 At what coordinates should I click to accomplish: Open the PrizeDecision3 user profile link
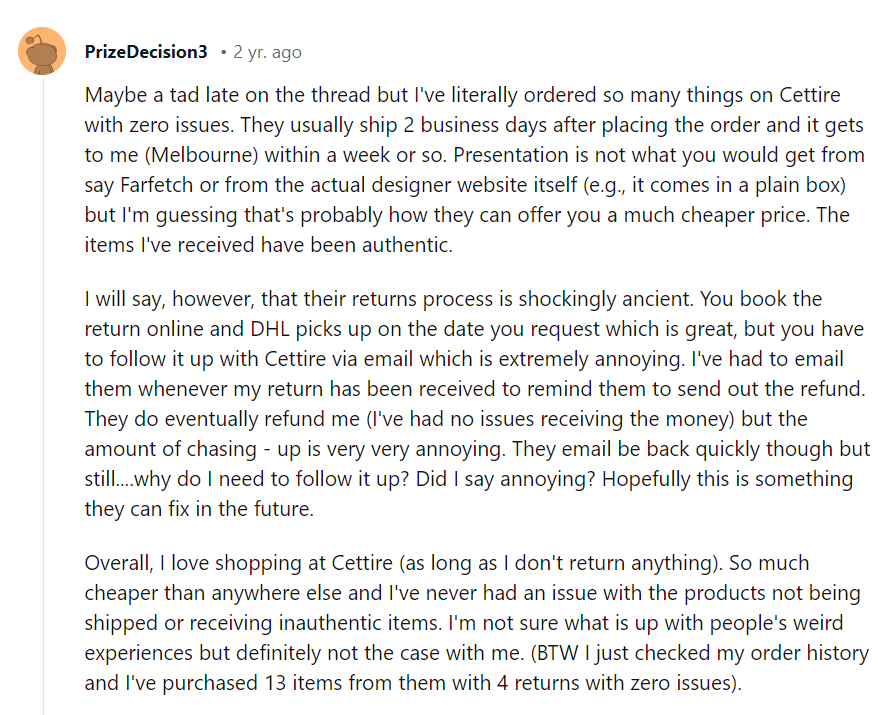coord(146,52)
